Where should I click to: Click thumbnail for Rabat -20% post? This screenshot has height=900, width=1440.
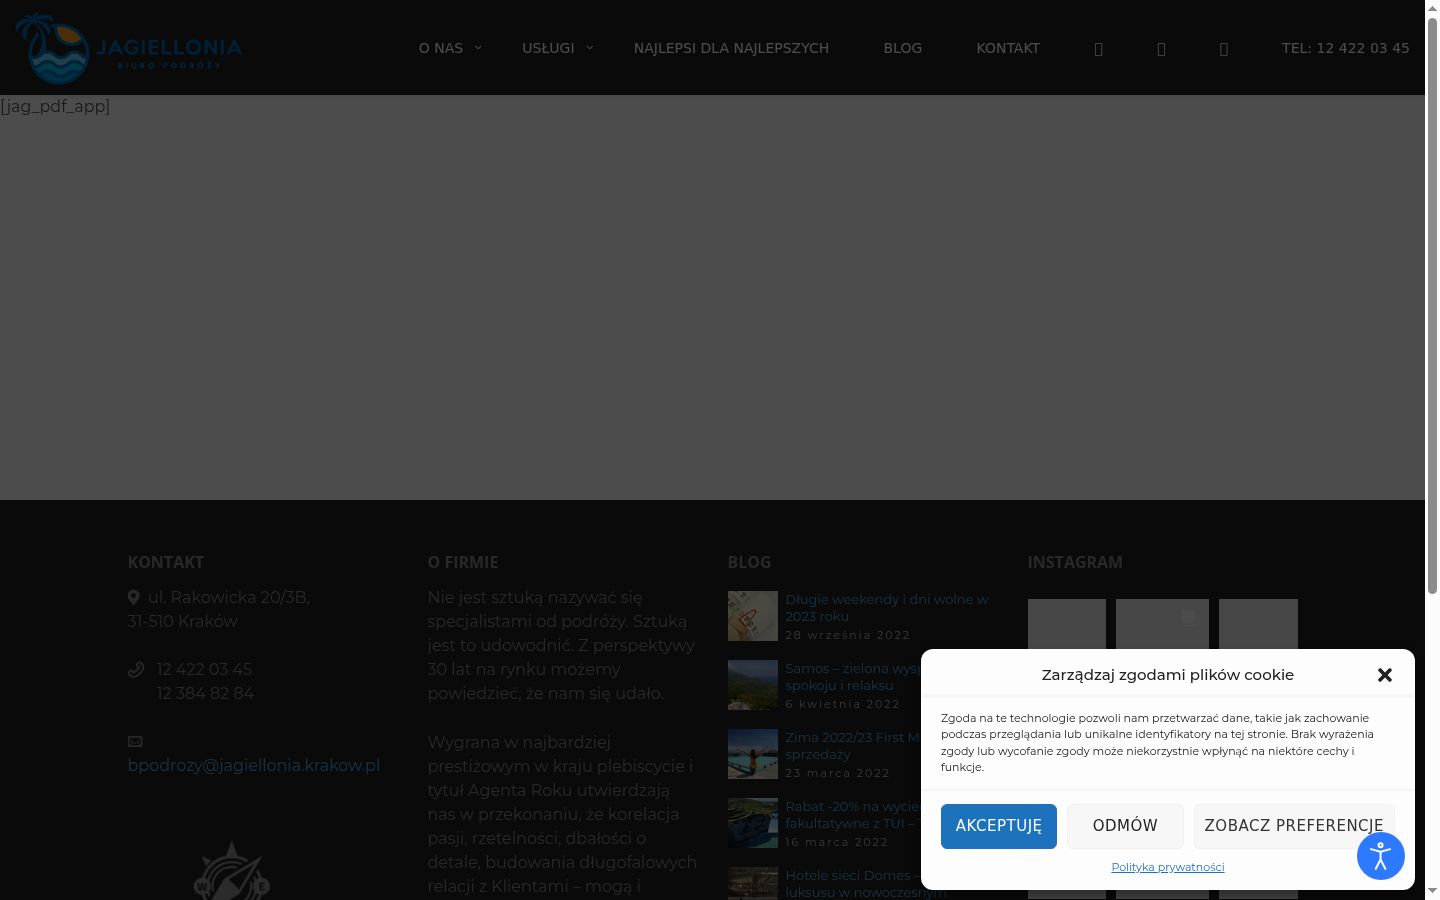point(753,822)
